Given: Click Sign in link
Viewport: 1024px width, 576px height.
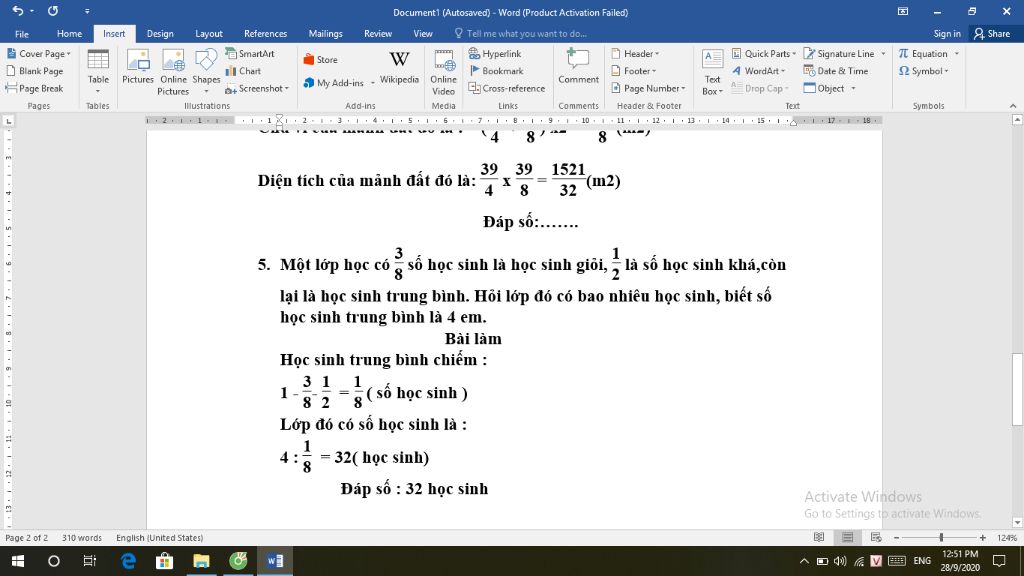Looking at the screenshot, I should coord(947,33).
